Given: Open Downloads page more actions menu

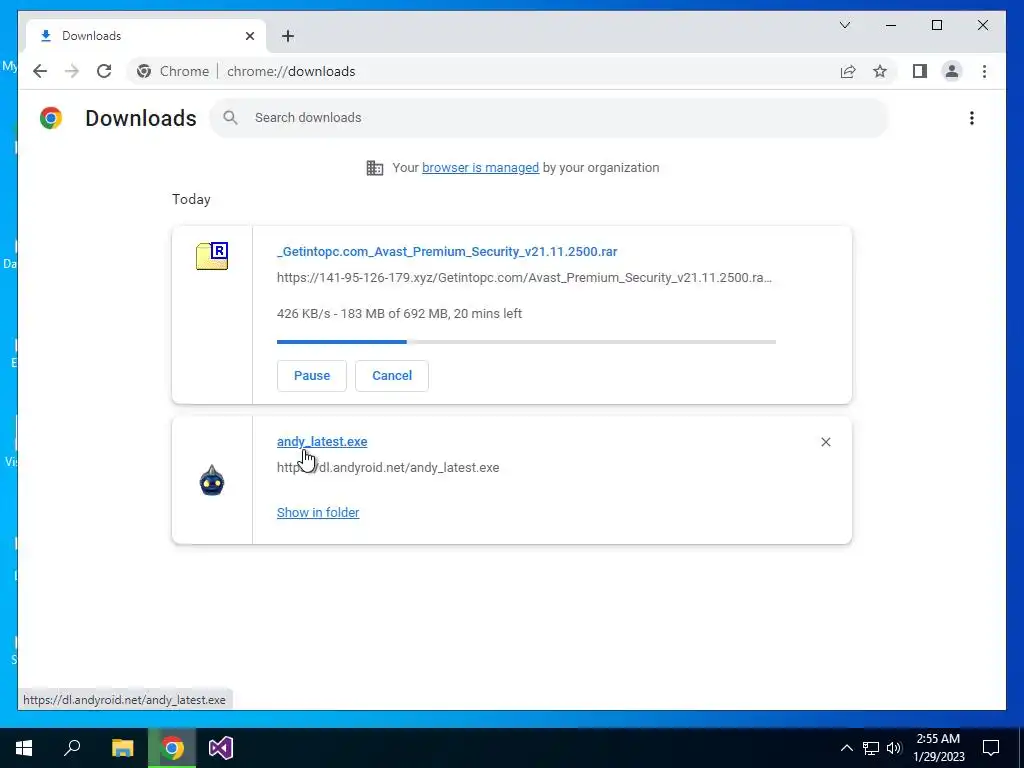Looking at the screenshot, I should (972, 118).
